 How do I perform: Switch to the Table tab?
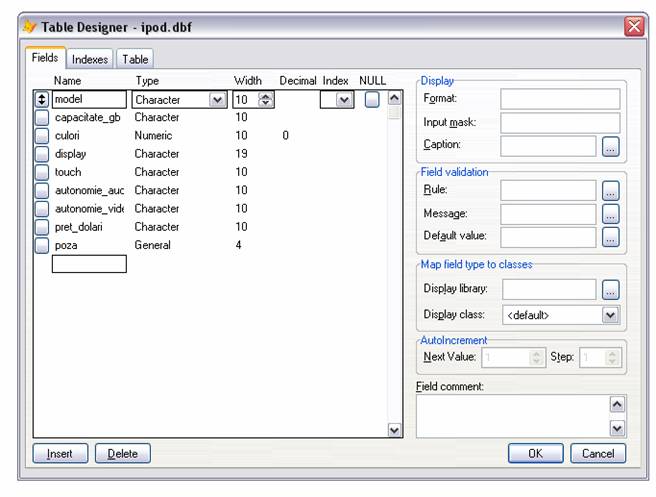pos(135,60)
